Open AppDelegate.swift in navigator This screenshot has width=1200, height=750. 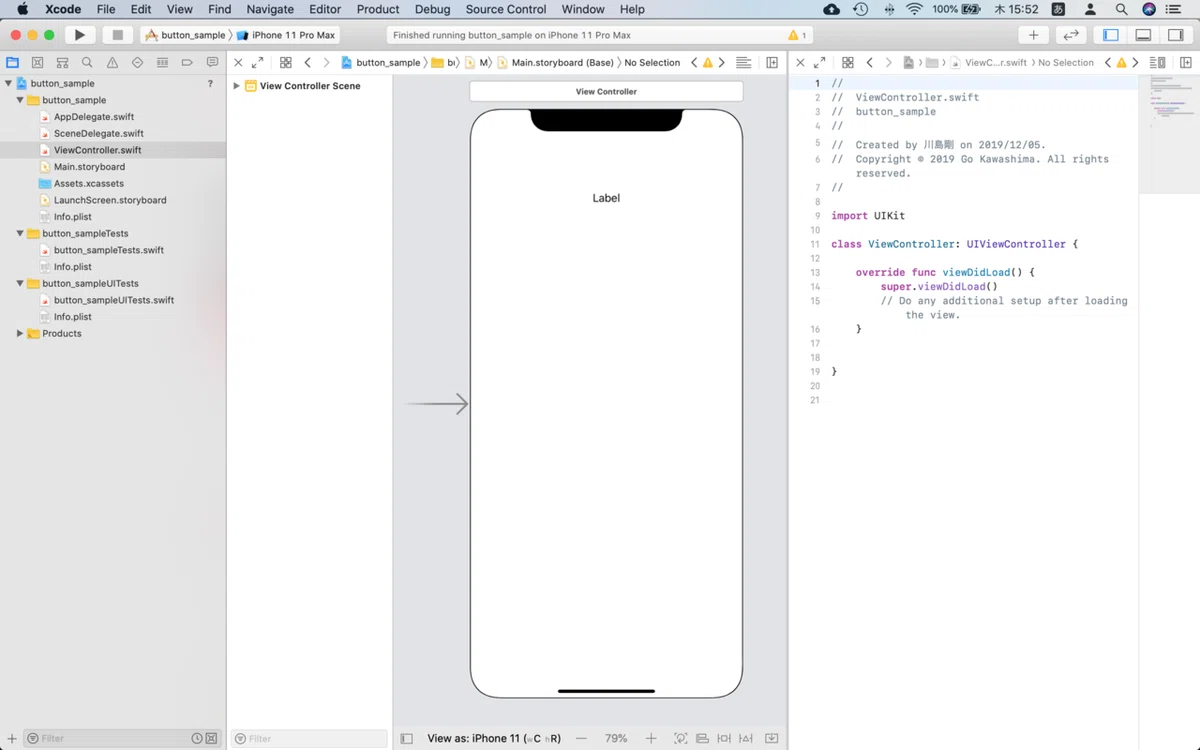coord(94,117)
